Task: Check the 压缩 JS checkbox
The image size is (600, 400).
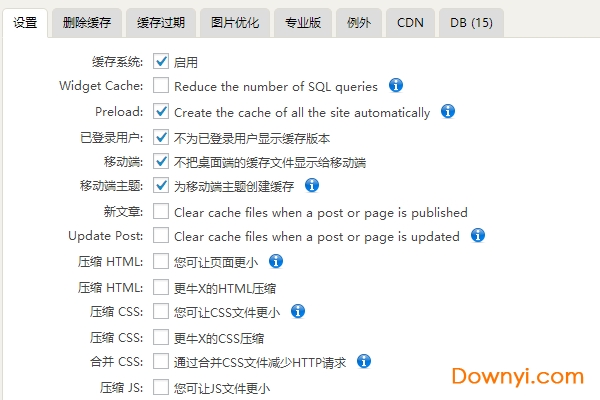Action: click(x=161, y=387)
